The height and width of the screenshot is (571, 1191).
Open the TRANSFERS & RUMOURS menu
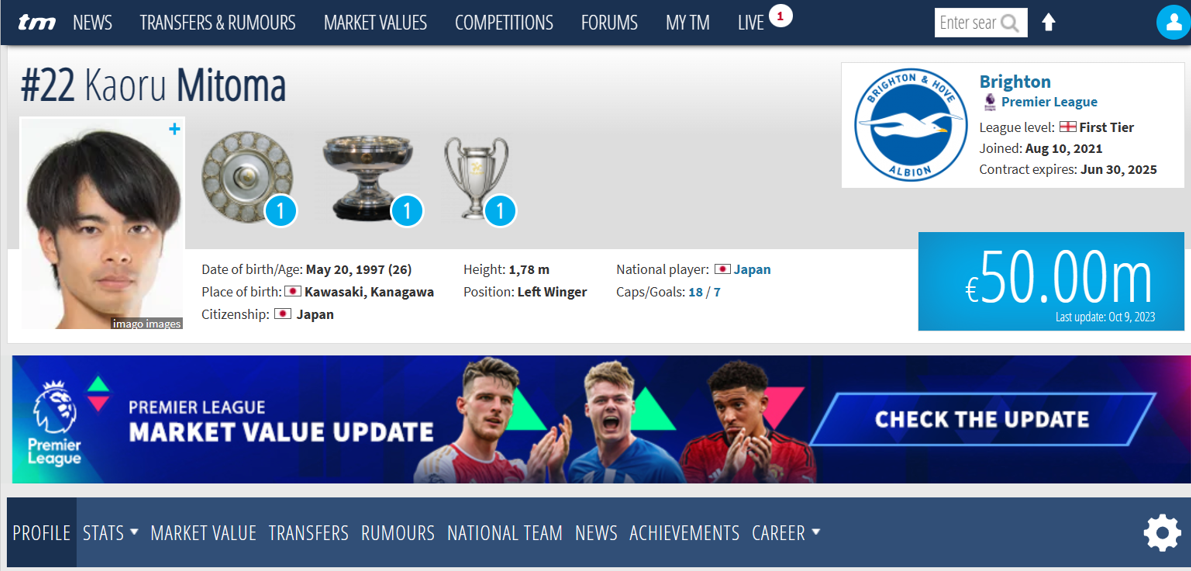217,23
